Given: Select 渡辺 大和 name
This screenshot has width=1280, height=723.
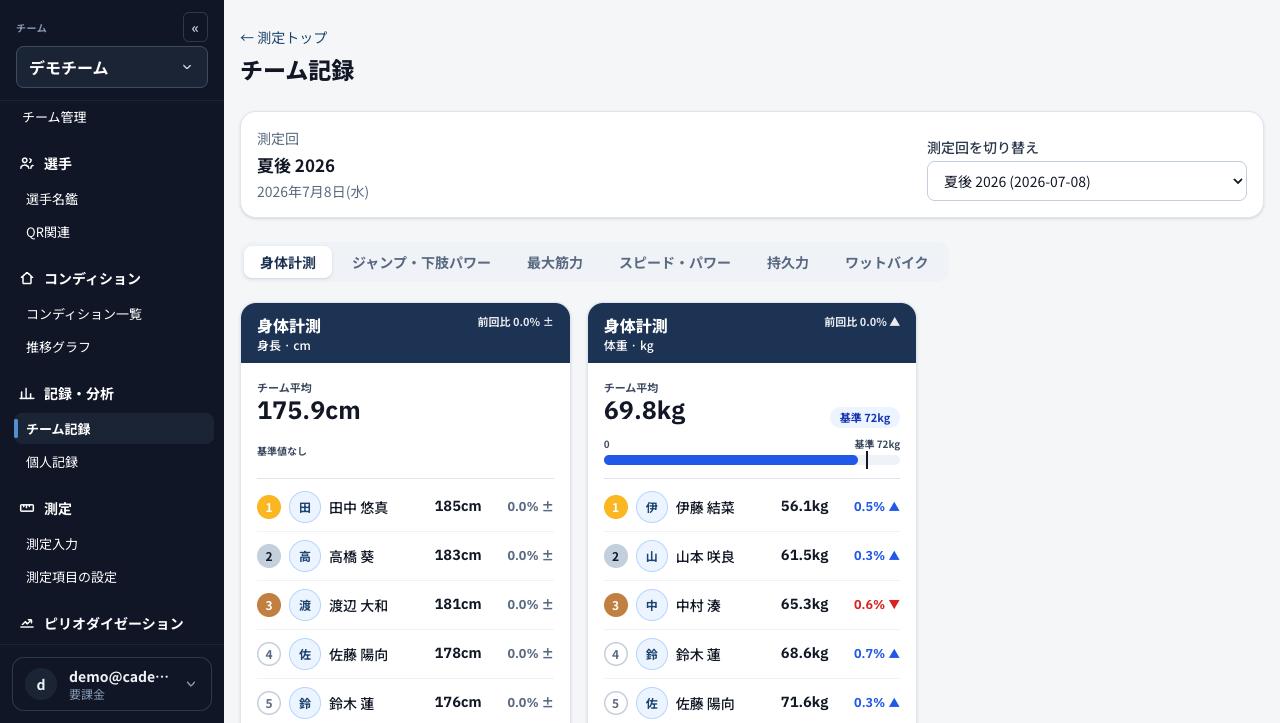Looking at the screenshot, I should tap(358, 605).
